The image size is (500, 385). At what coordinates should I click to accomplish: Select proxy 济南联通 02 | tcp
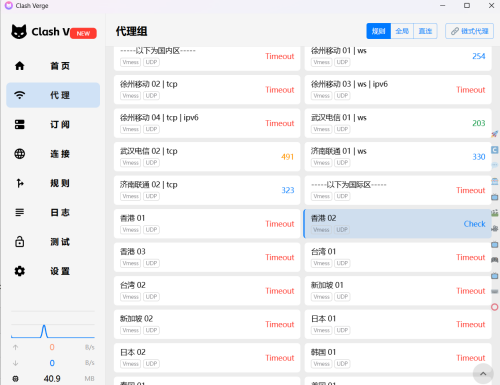coord(207,190)
